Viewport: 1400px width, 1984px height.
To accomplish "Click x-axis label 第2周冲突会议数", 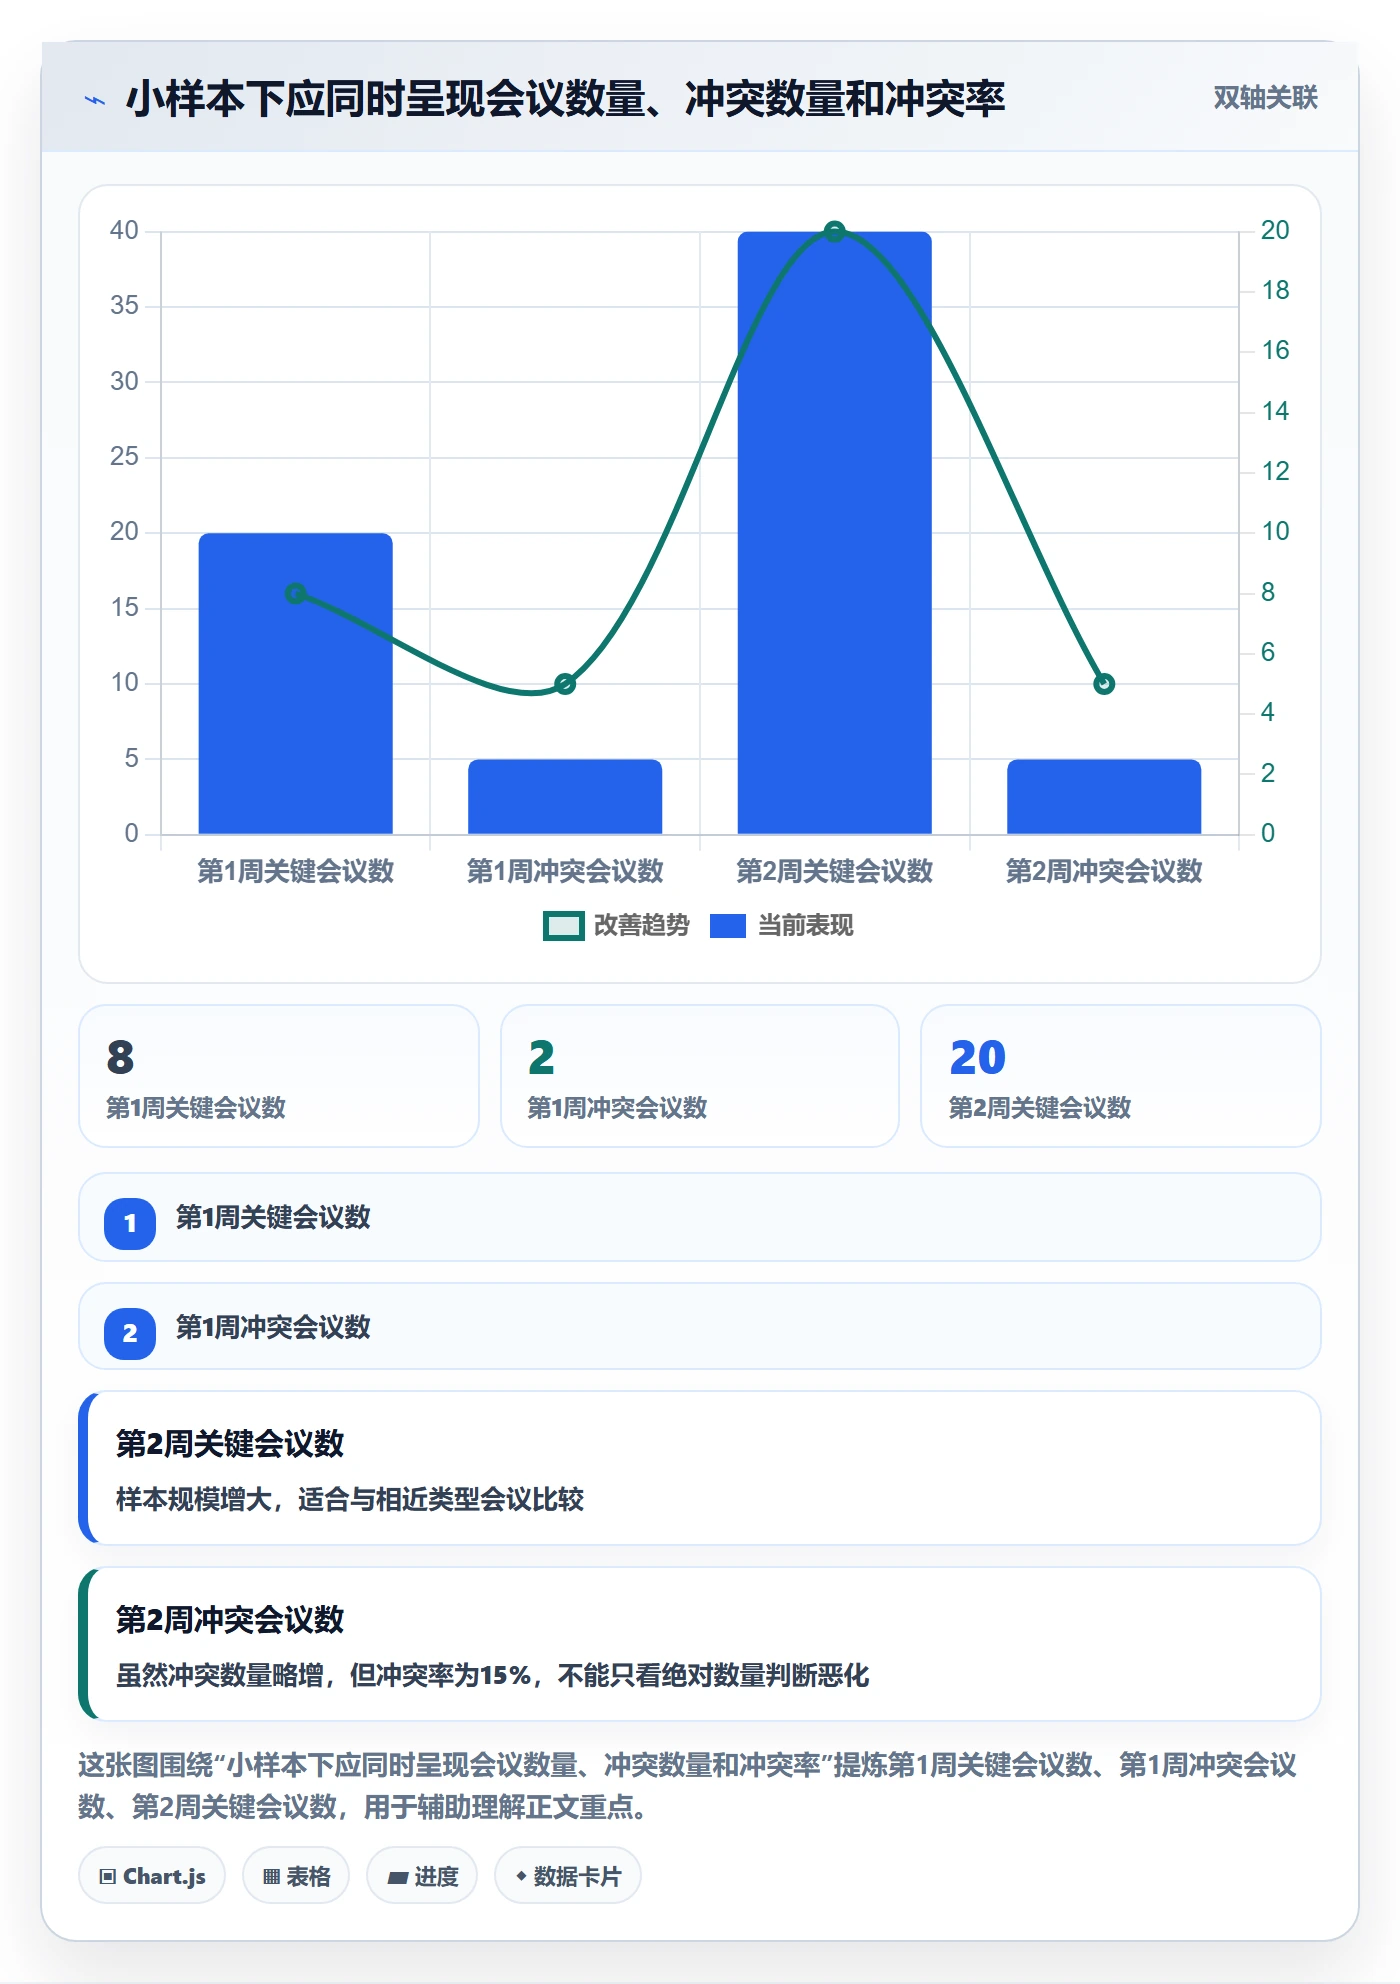I will click(1104, 871).
